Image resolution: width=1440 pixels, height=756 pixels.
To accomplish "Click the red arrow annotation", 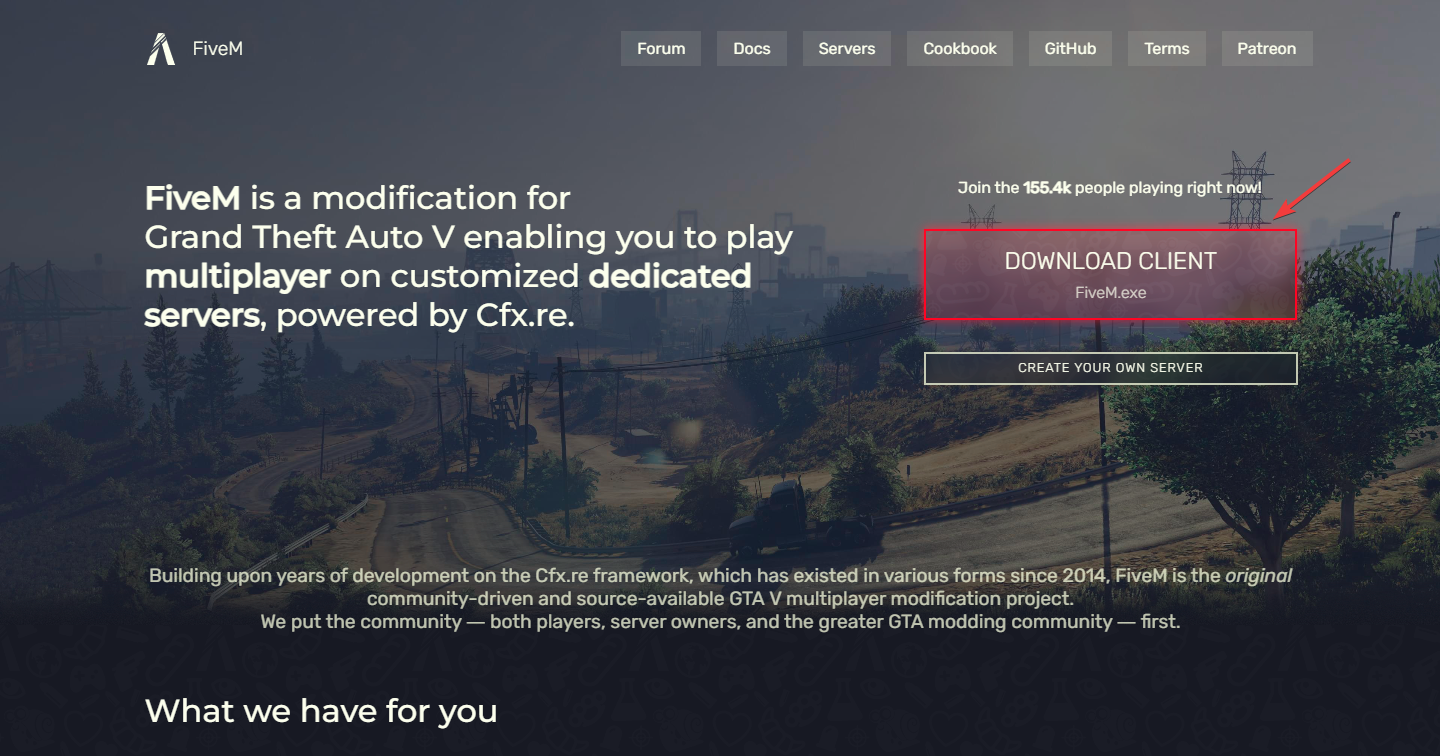I will 1312,189.
